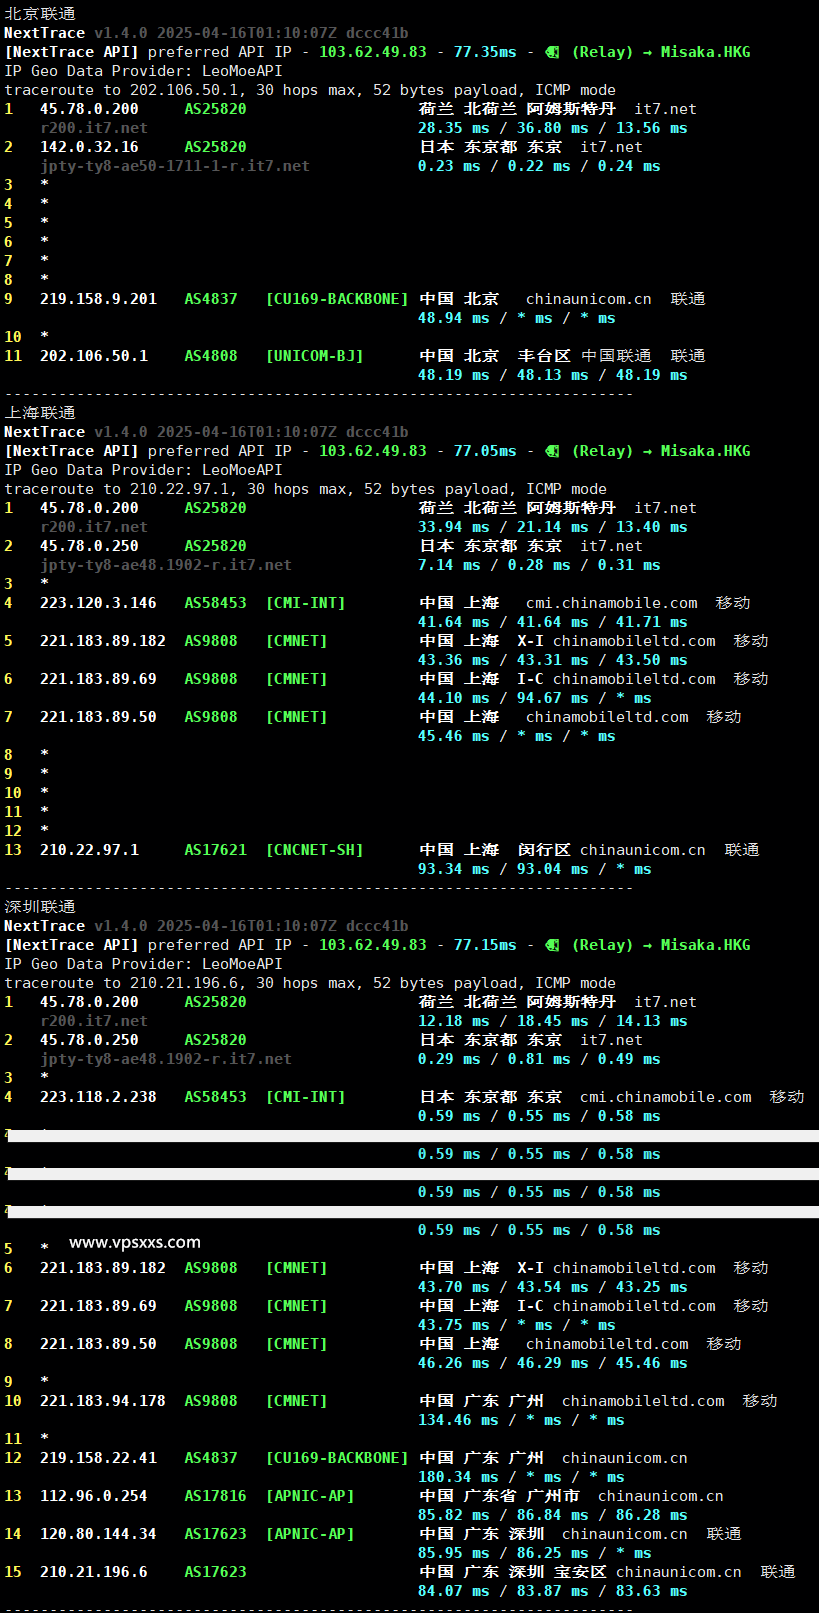Select the latency value 7.14 ms
The image size is (819, 1613).
(x=449, y=565)
